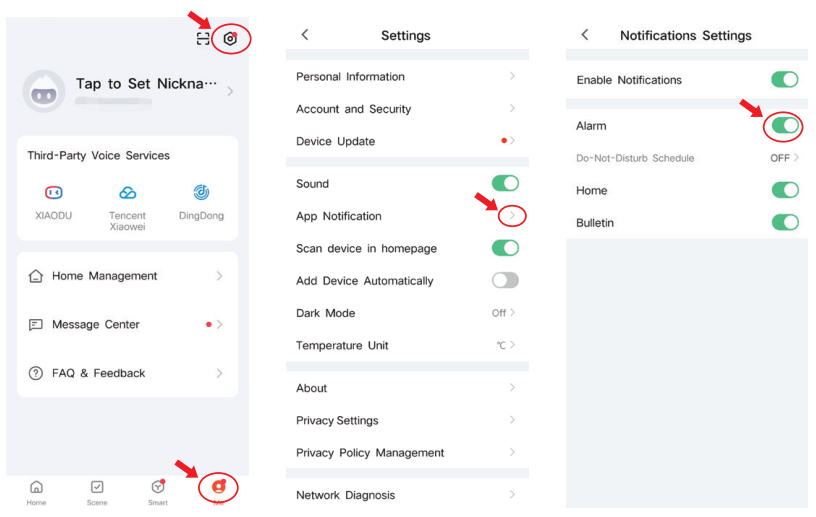Open Home Management
Image resolution: width=816 pixels, height=517 pixels.
(127, 276)
